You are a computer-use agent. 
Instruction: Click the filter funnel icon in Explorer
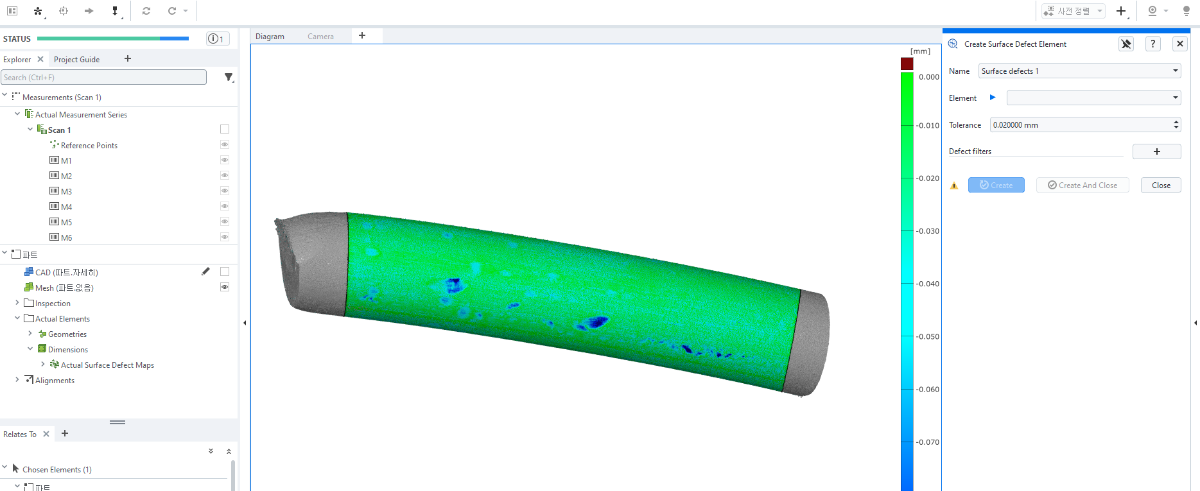pyautogui.click(x=229, y=77)
